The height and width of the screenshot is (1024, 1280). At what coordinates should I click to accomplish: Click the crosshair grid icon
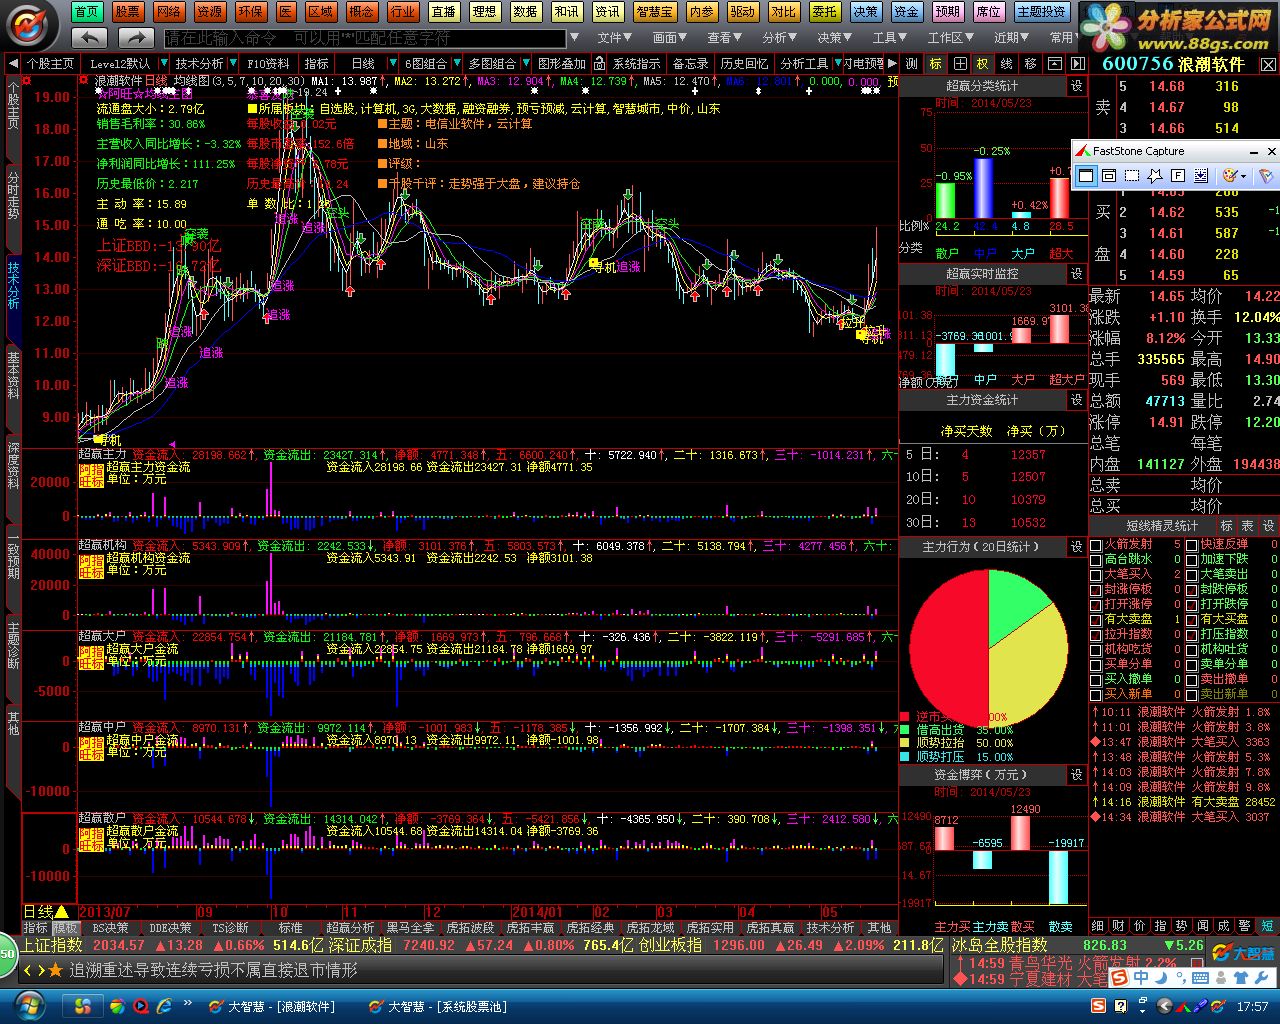(959, 63)
